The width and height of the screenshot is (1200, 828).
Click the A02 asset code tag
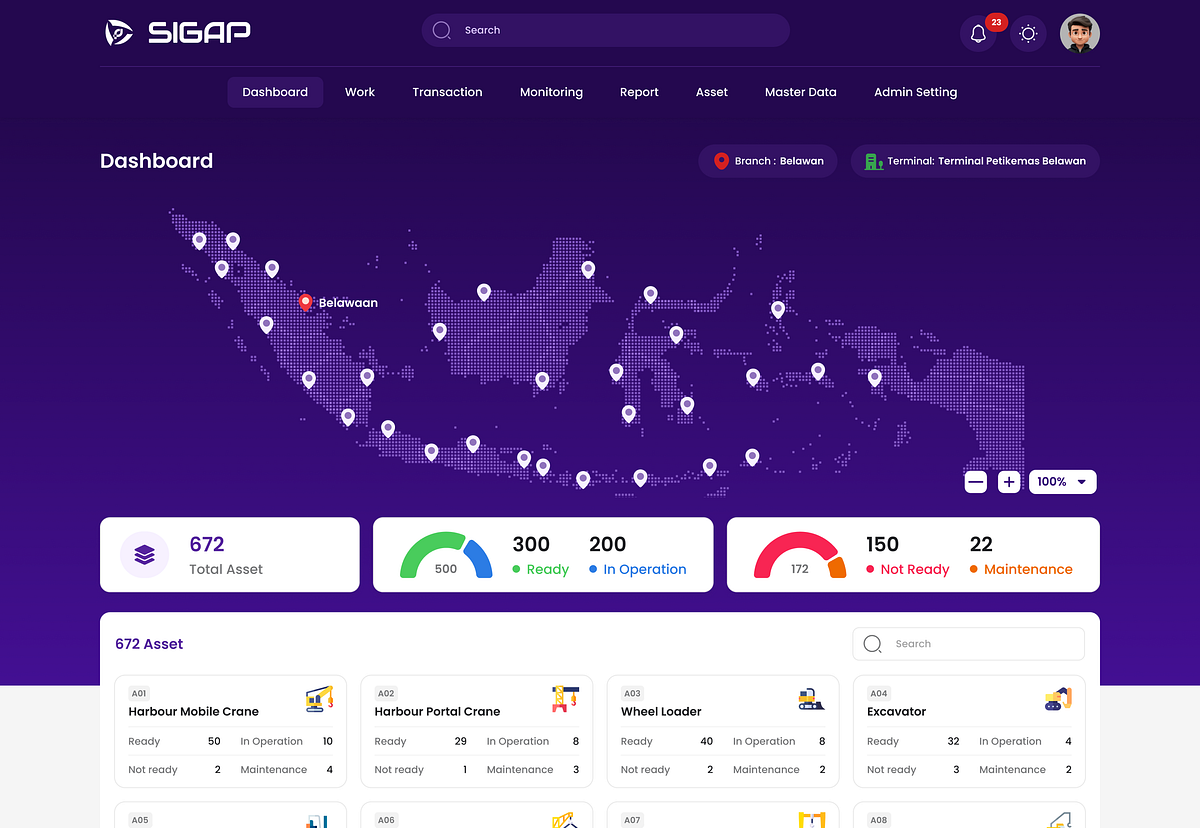point(386,693)
